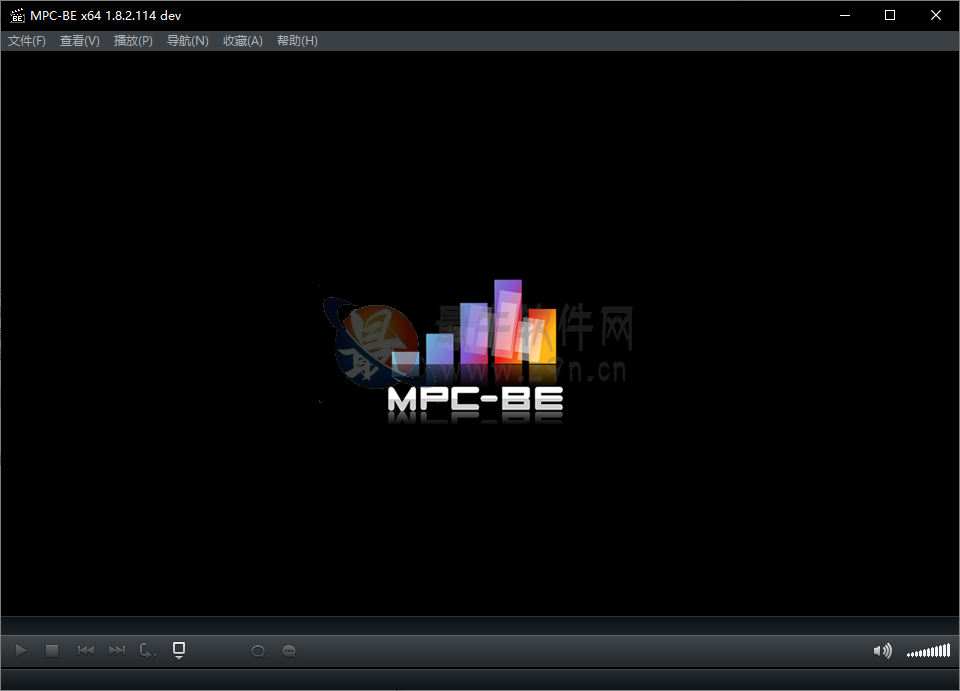Viewport: 960px width, 691px height.
Task: Open the subtitle selection icon
Action: tap(289, 651)
